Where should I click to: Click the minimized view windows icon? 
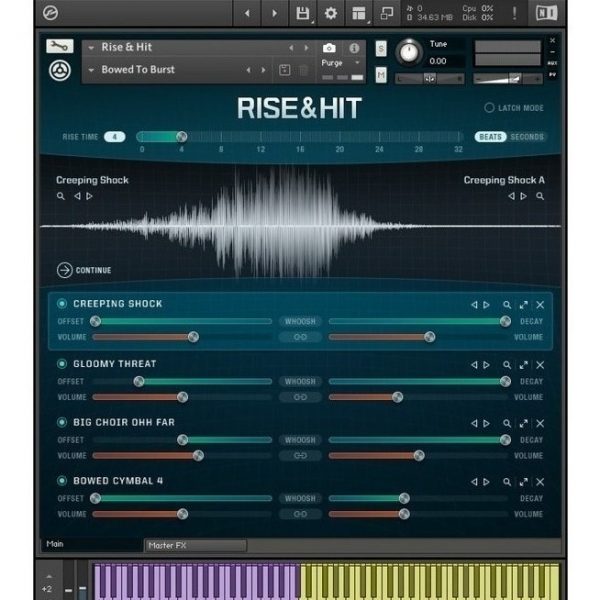386,13
